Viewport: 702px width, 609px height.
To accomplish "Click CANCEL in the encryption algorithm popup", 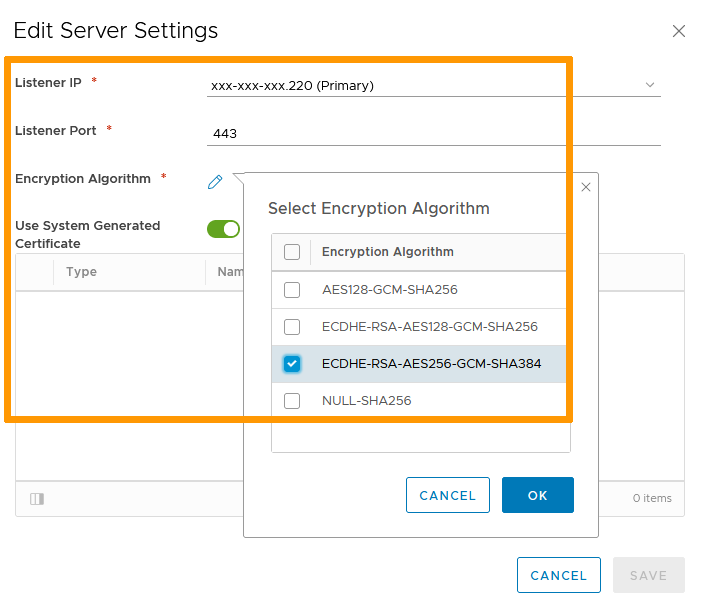I will 447,495.
